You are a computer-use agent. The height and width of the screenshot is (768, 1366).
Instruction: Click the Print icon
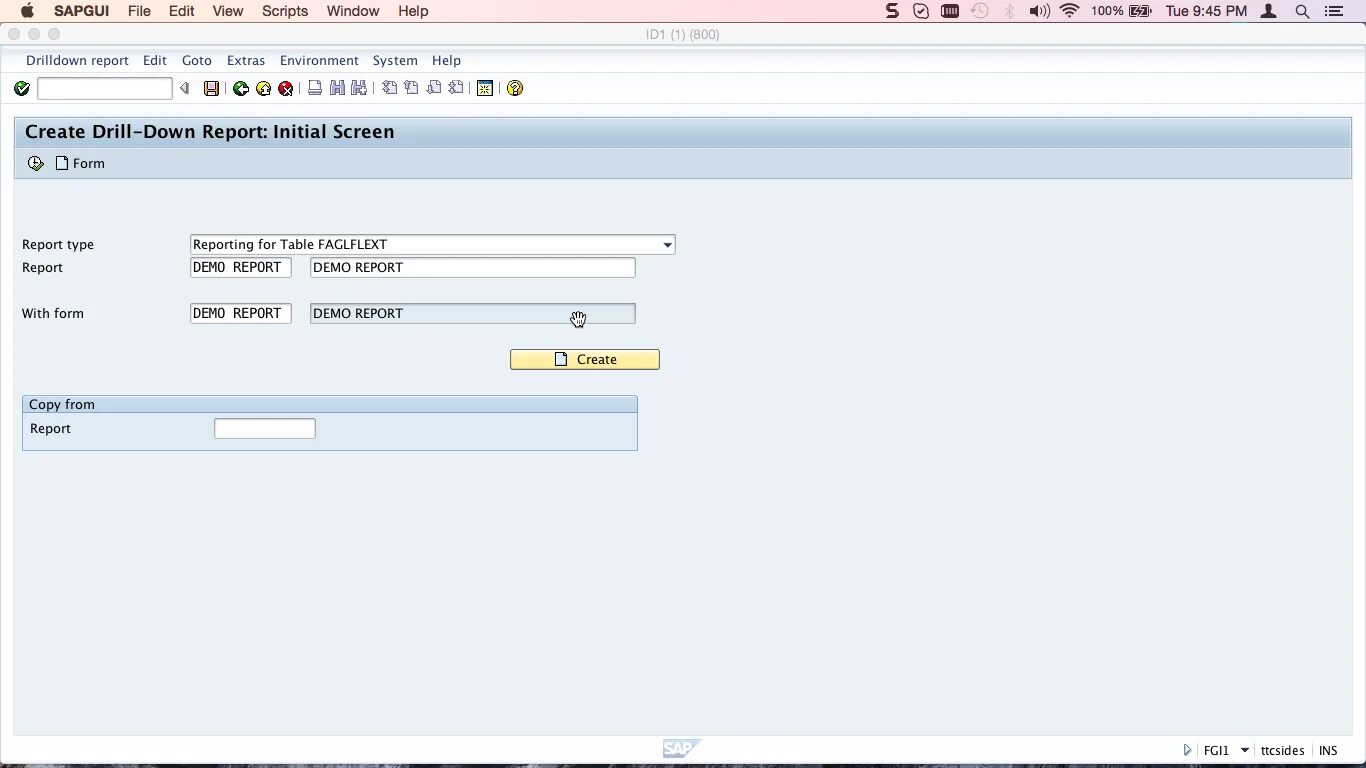(x=314, y=88)
